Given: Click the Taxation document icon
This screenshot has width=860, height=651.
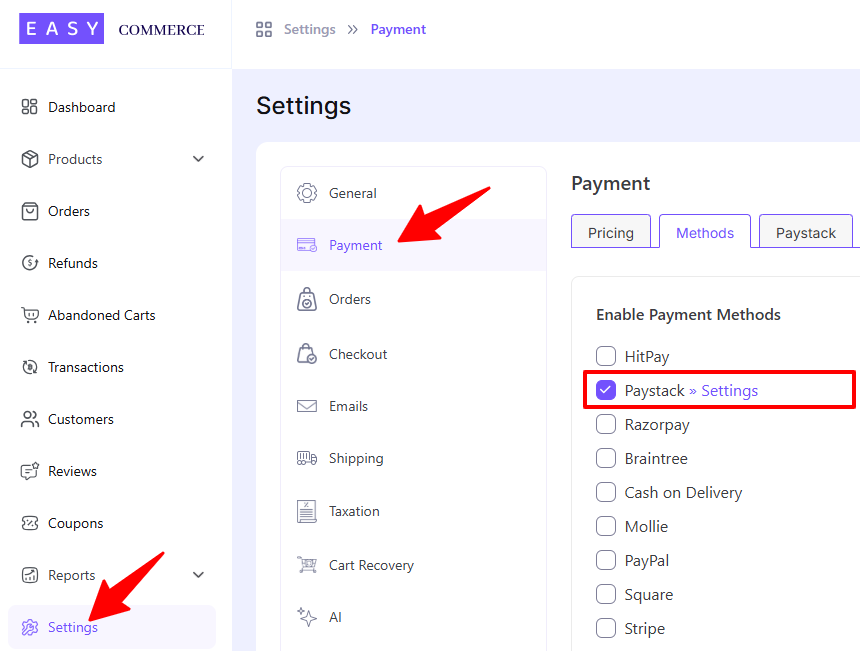Looking at the screenshot, I should click(x=307, y=511).
